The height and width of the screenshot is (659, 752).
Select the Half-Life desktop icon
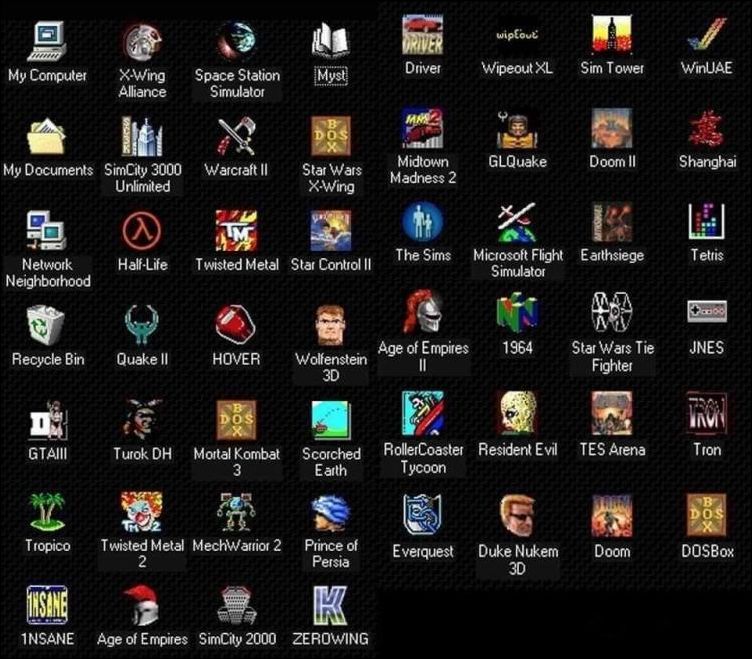(142, 231)
